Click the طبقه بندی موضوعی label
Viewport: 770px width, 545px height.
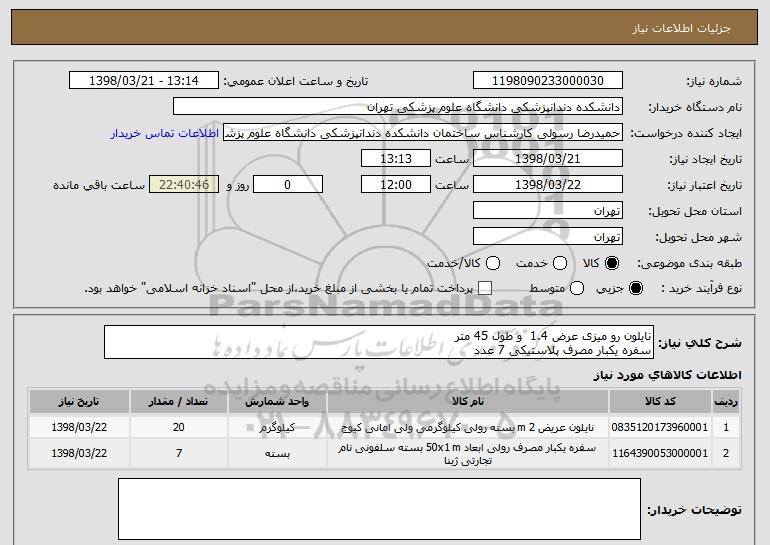coord(689,263)
